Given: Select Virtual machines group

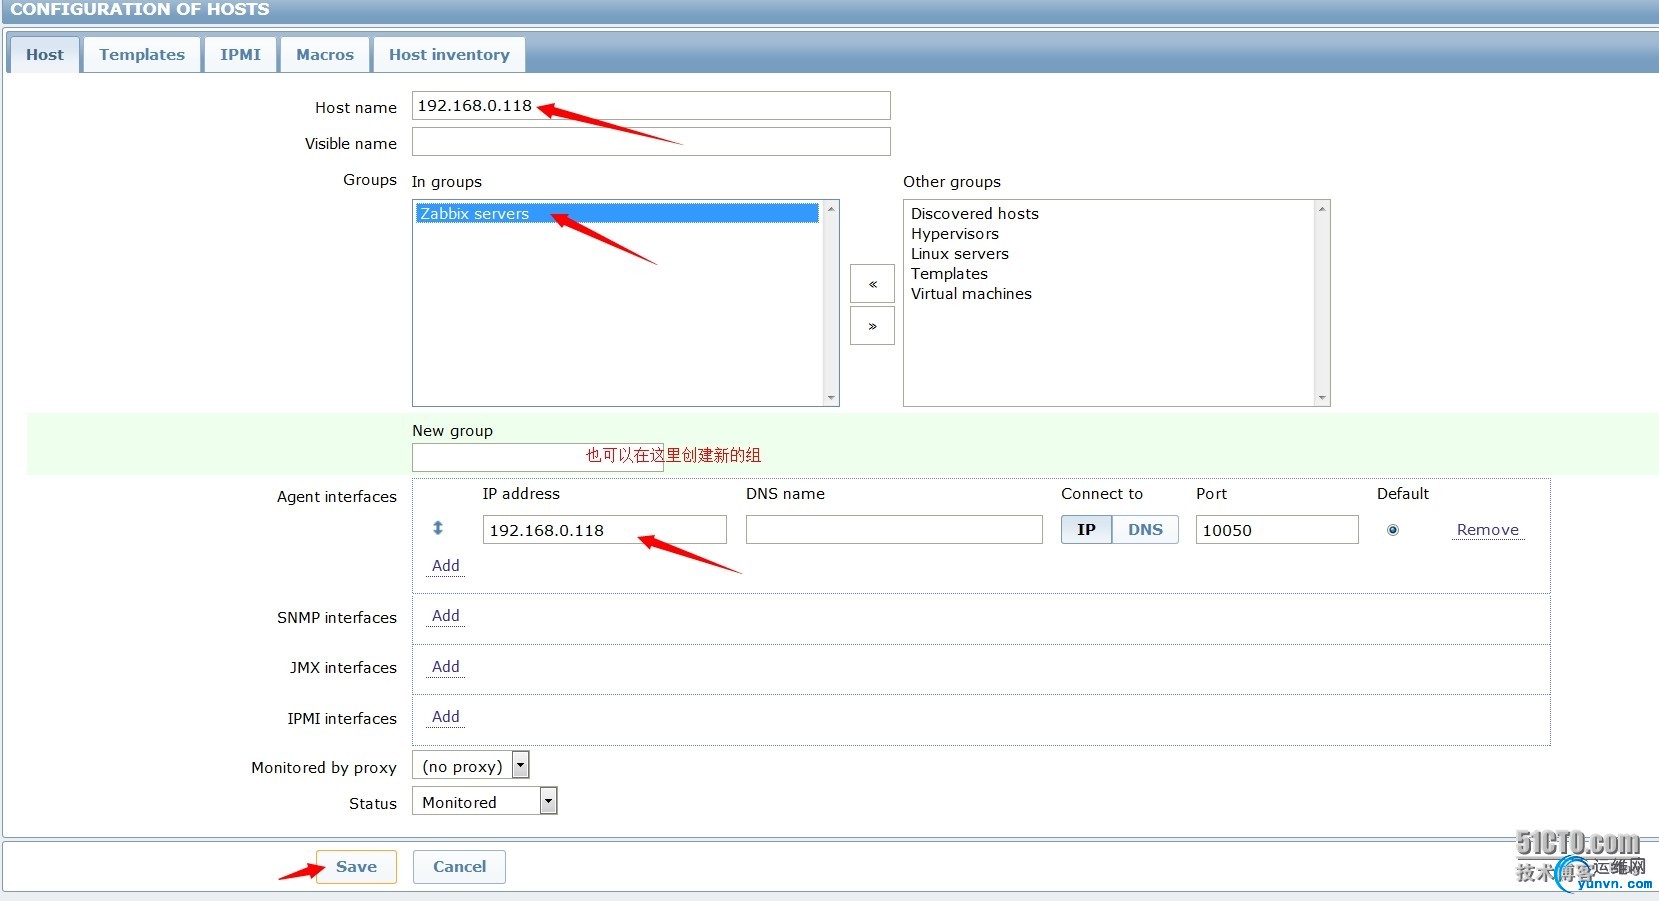Looking at the screenshot, I should 971,293.
